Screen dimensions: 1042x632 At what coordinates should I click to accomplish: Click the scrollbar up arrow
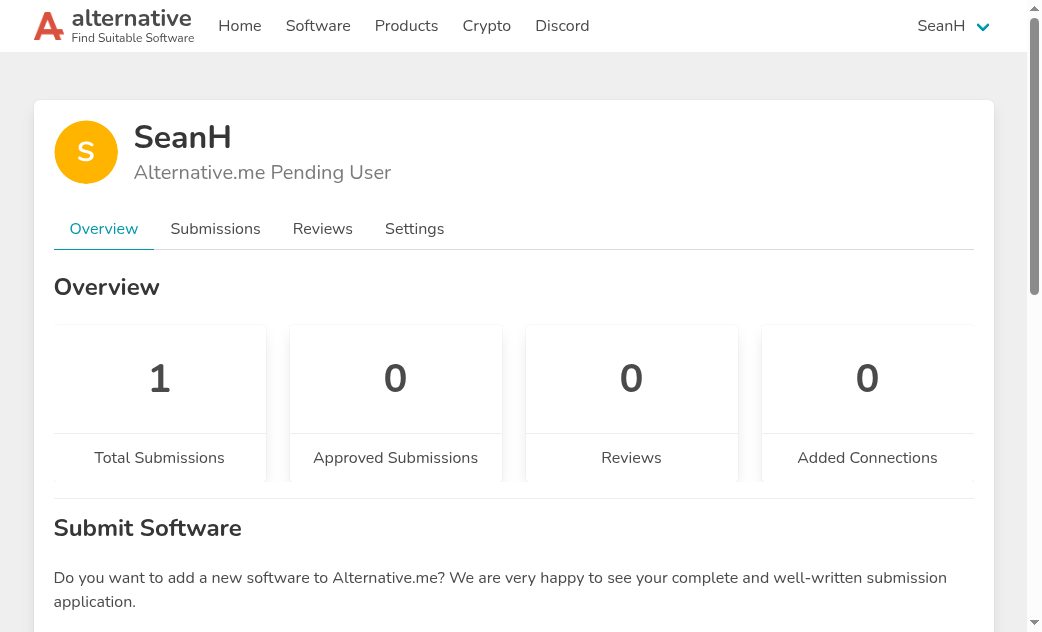point(1034,8)
